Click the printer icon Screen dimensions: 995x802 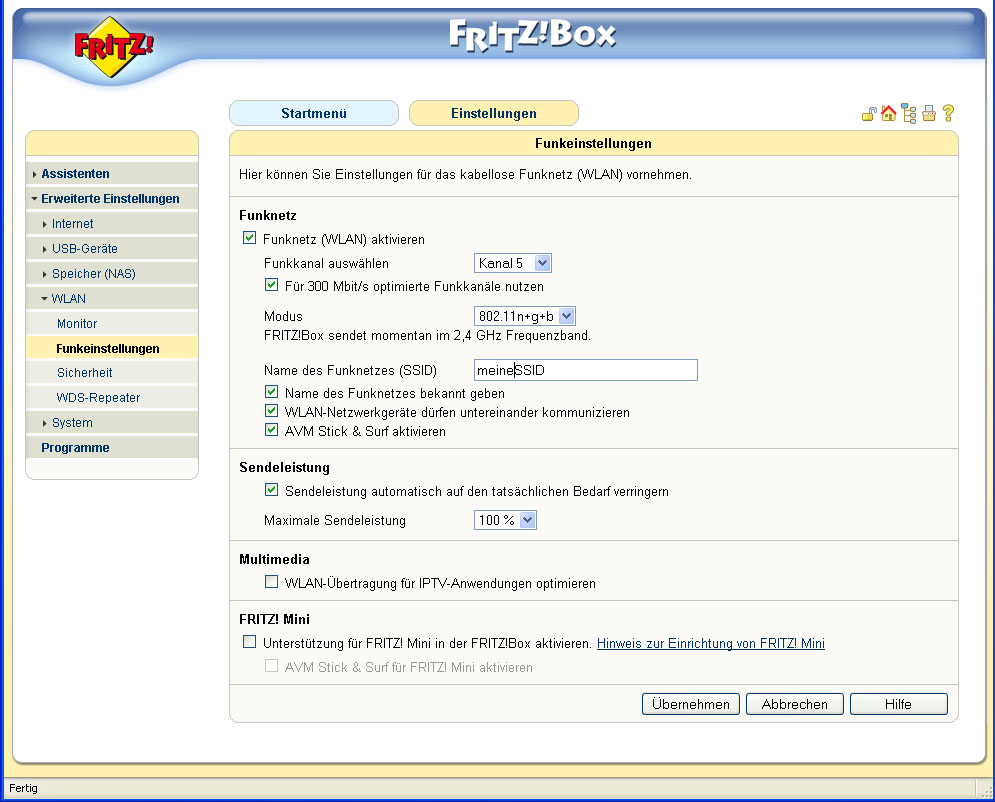point(929,114)
